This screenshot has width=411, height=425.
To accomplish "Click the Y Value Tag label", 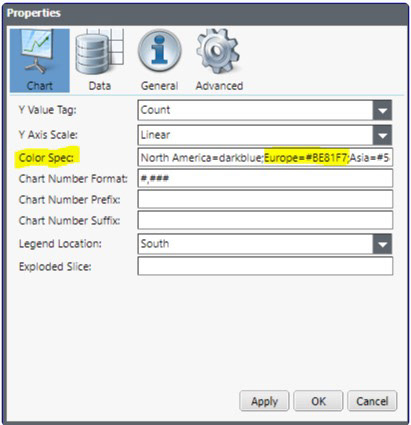I will tap(47, 110).
